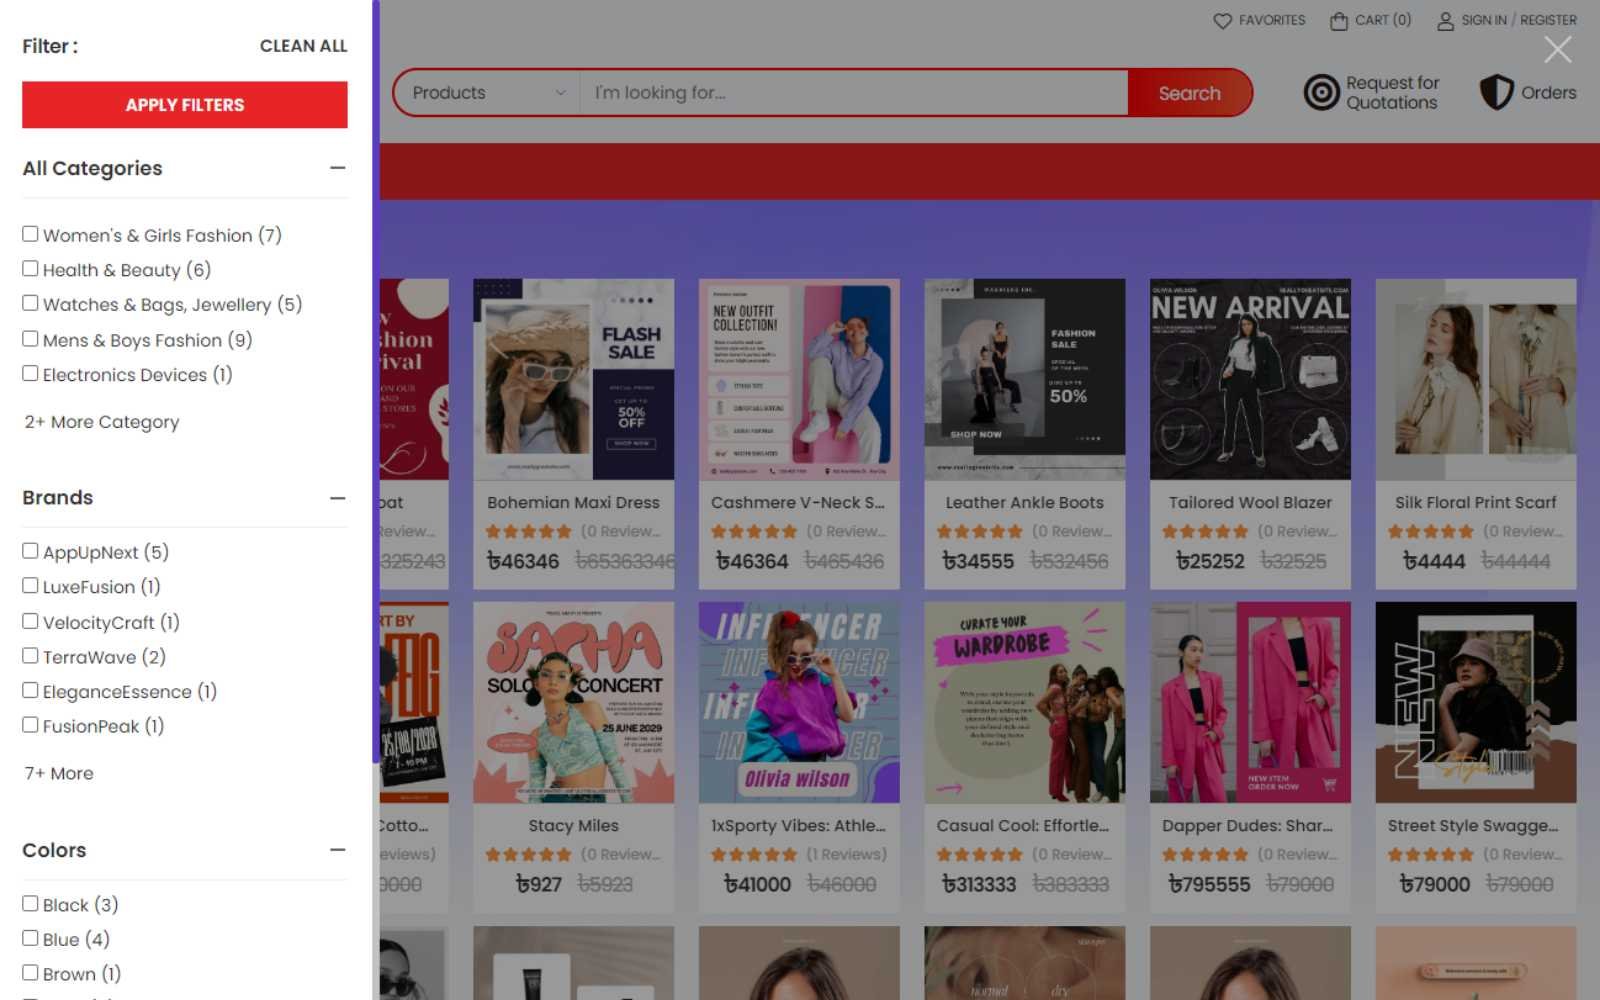The height and width of the screenshot is (1000, 1600).
Task: Focus the I'm looking for search field
Action: [854, 93]
